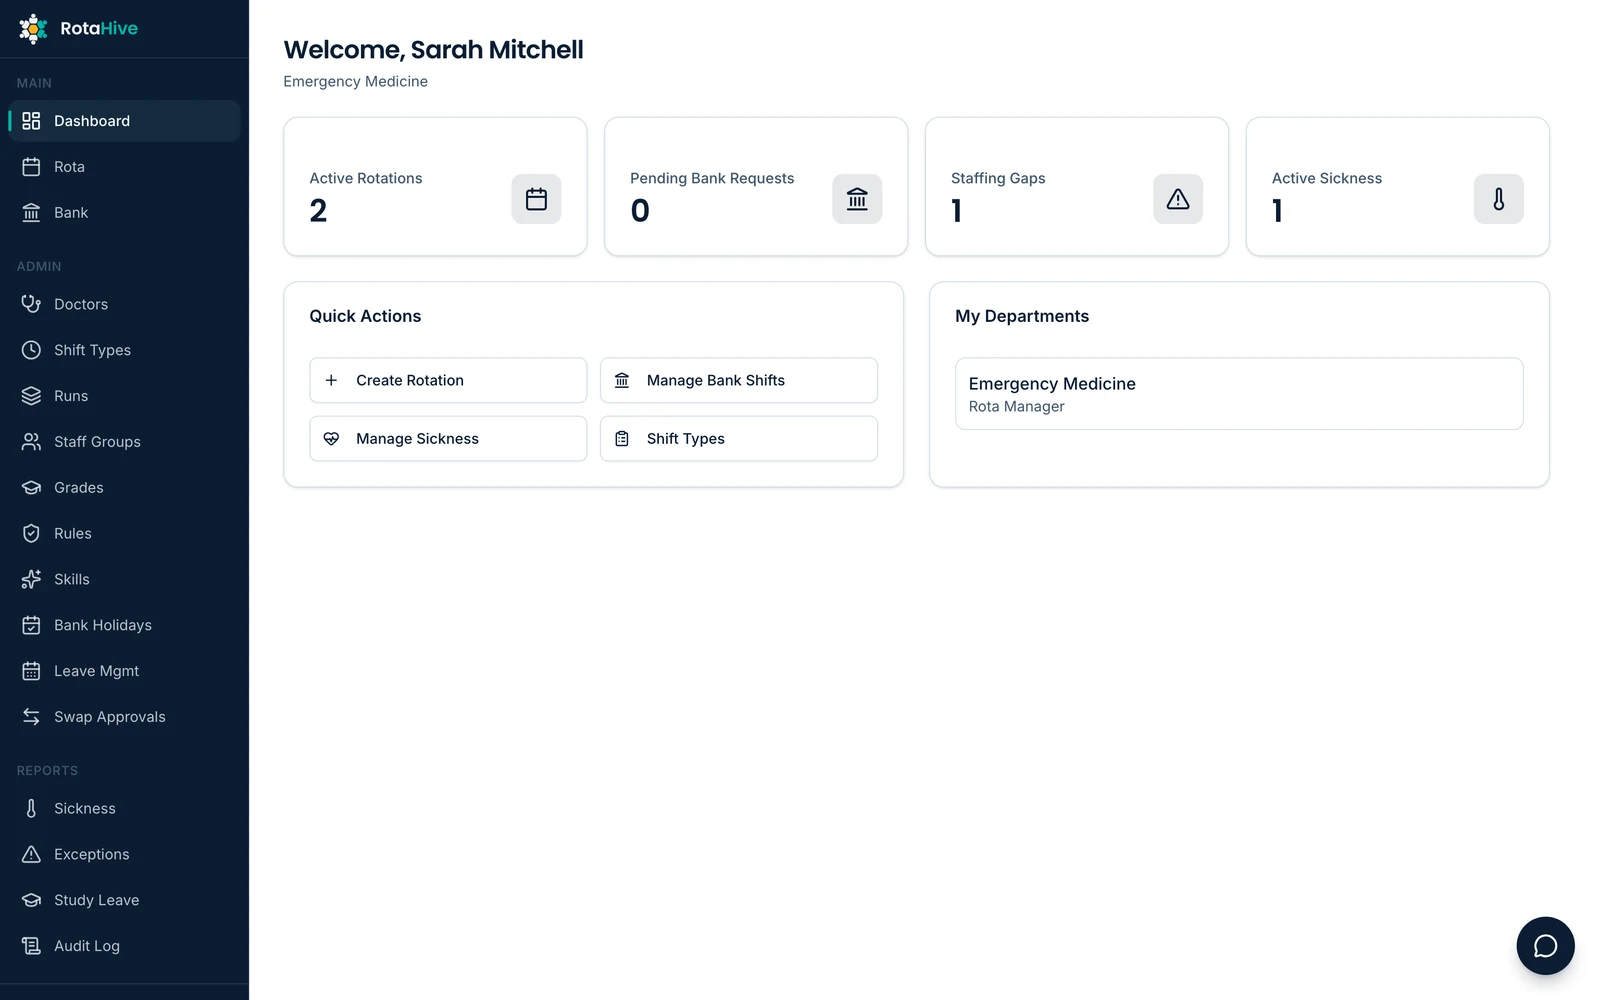The width and height of the screenshot is (1600, 1000).
Task: Click the Shift Types quick action button
Action: pos(739,439)
